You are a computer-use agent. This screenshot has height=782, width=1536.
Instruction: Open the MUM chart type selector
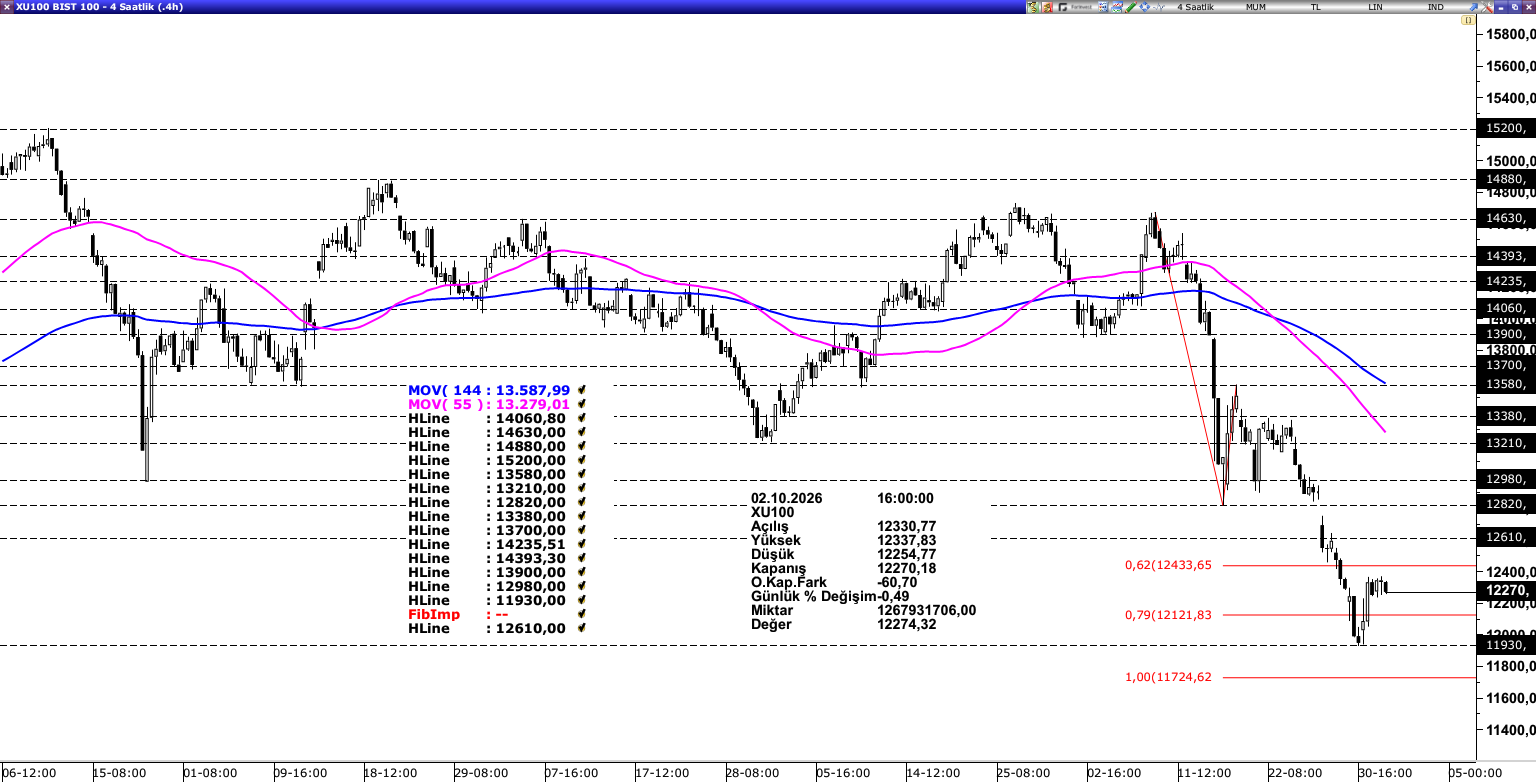pos(1255,7)
